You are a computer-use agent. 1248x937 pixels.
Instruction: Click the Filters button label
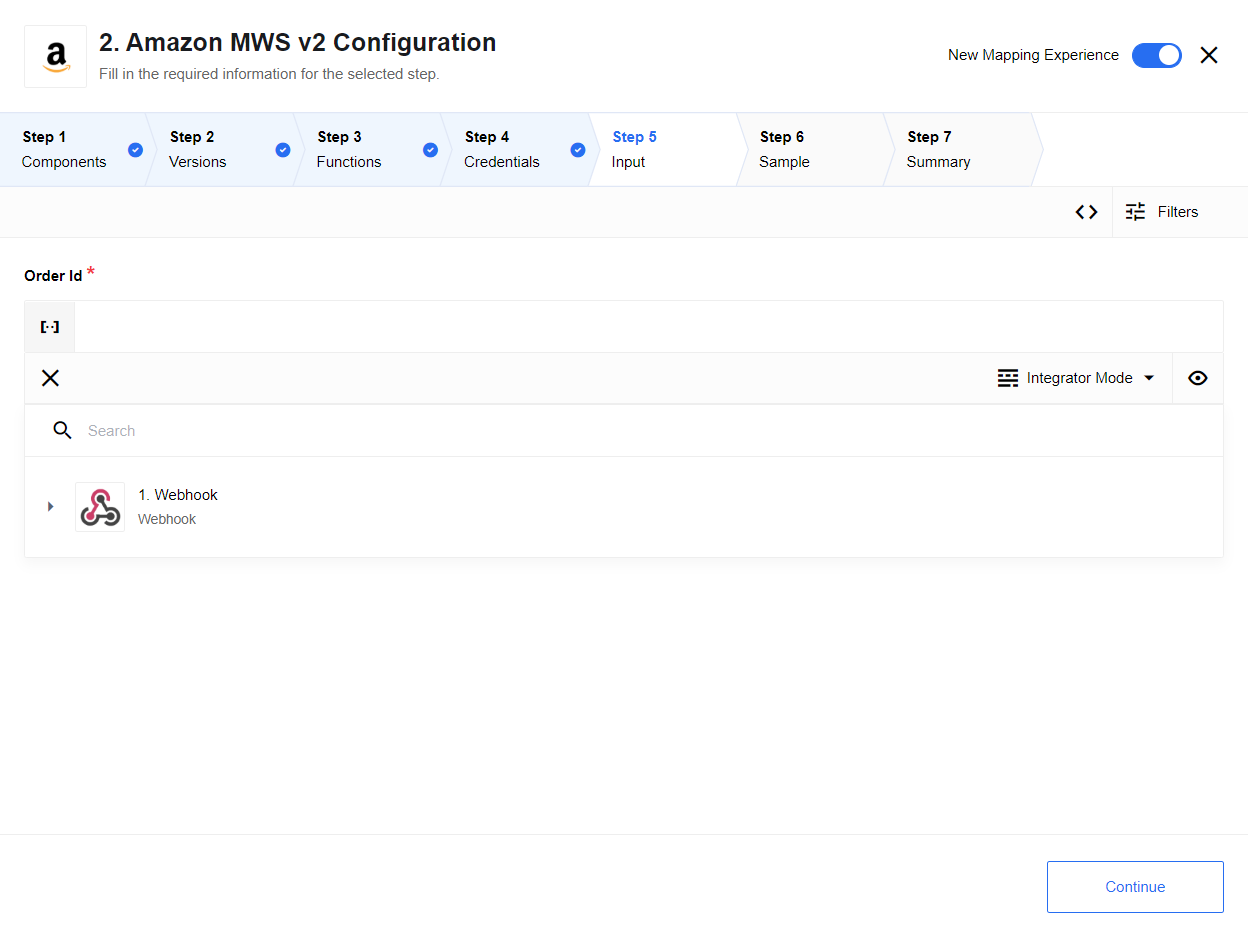point(1178,212)
